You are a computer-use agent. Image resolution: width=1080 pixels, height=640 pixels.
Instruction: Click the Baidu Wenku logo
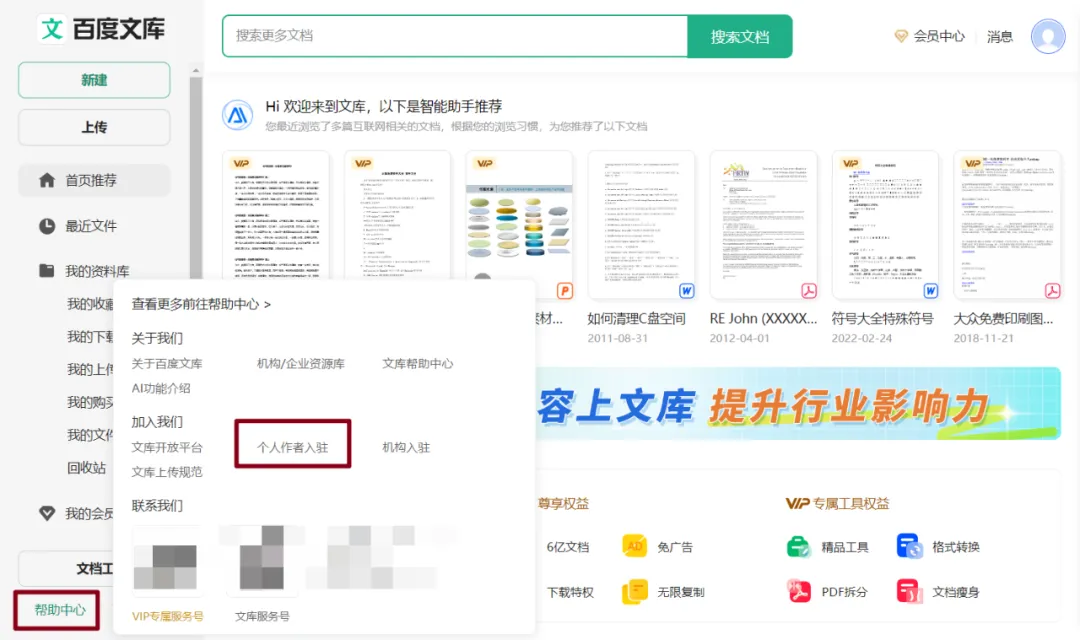click(101, 29)
